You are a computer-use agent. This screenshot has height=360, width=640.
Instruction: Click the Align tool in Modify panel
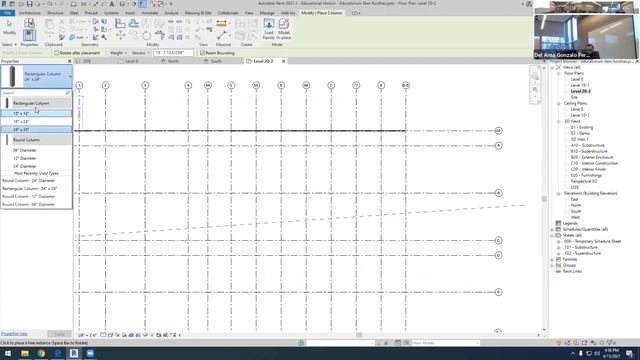pos(120,23)
